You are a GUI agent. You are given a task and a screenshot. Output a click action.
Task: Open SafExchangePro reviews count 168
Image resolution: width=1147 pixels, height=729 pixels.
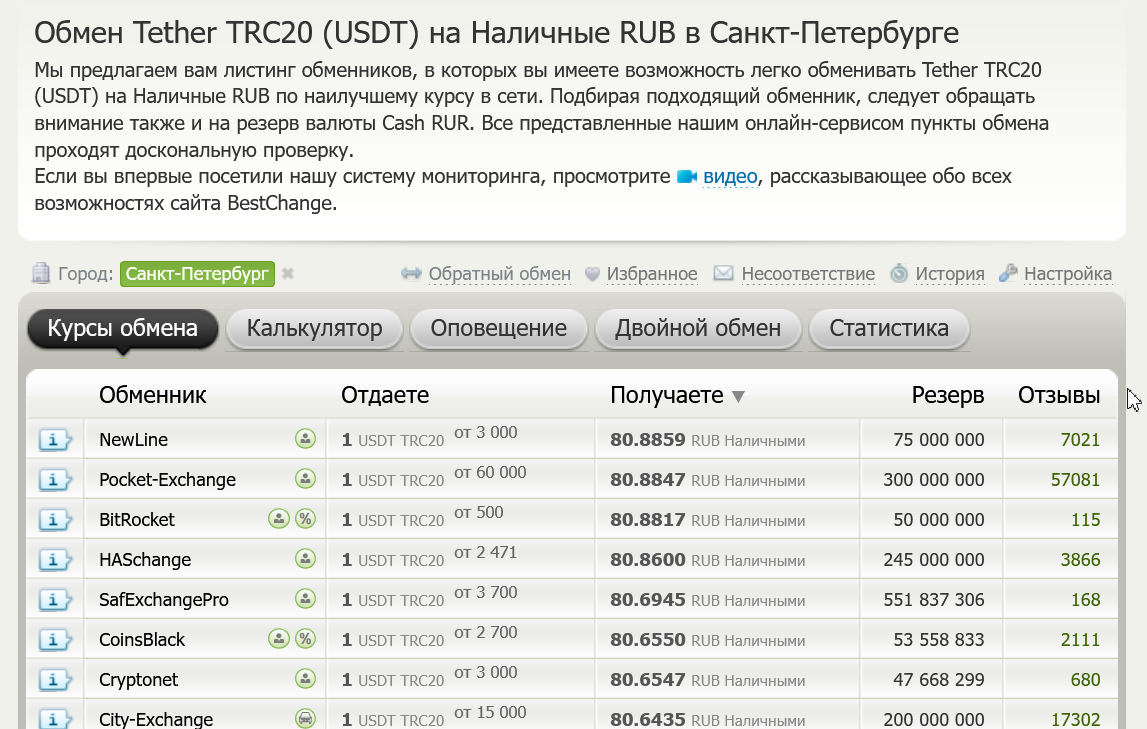tap(1086, 600)
